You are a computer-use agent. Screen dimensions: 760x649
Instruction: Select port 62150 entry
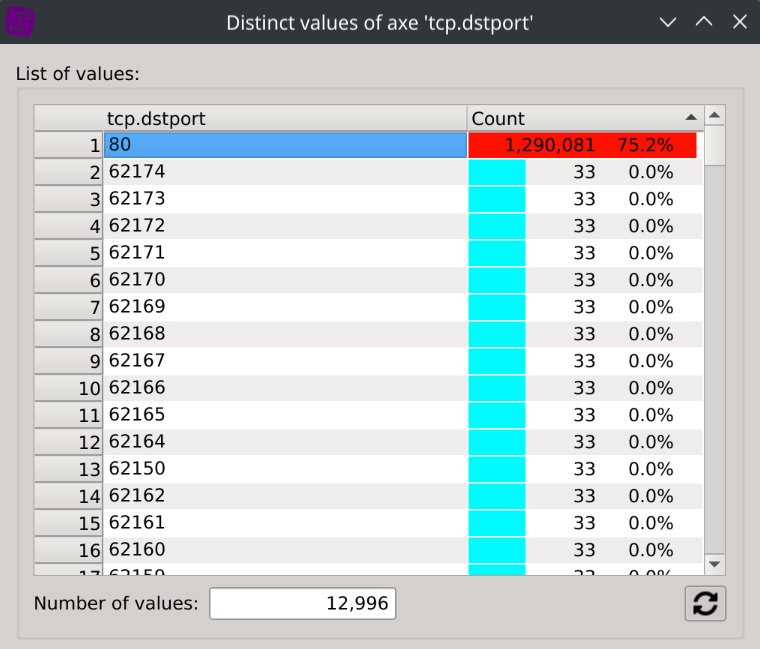(284, 469)
